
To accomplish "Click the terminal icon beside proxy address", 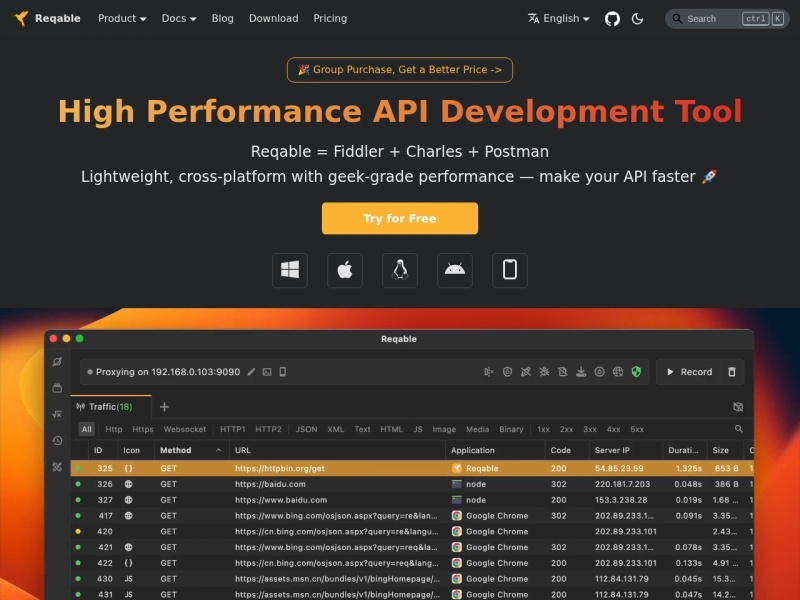I will (267, 372).
